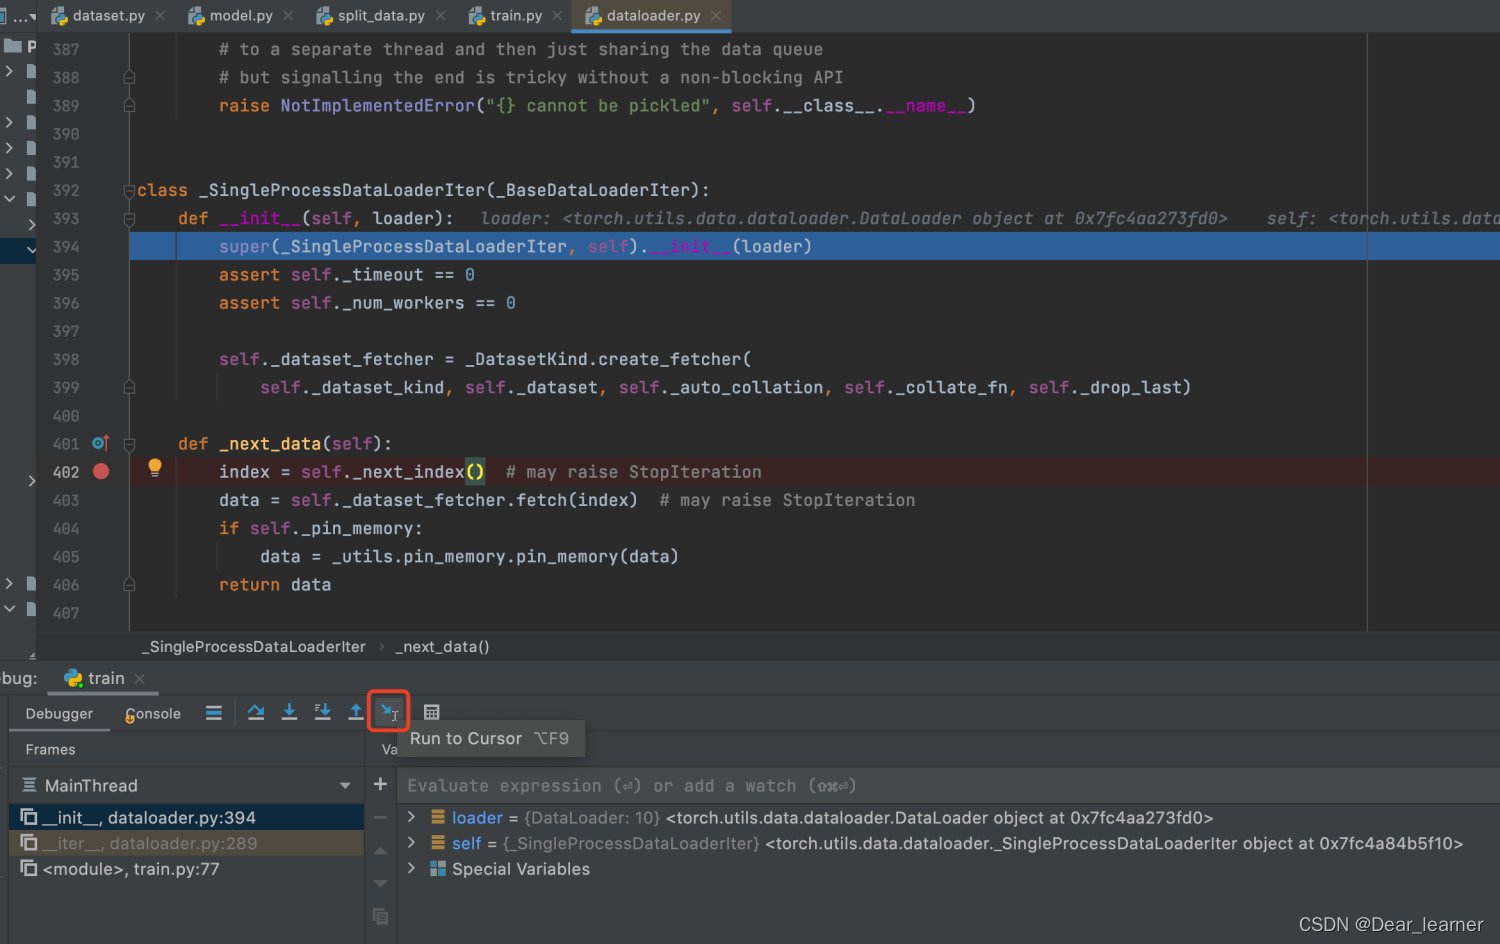Add a new watch with plus icon

click(x=380, y=784)
